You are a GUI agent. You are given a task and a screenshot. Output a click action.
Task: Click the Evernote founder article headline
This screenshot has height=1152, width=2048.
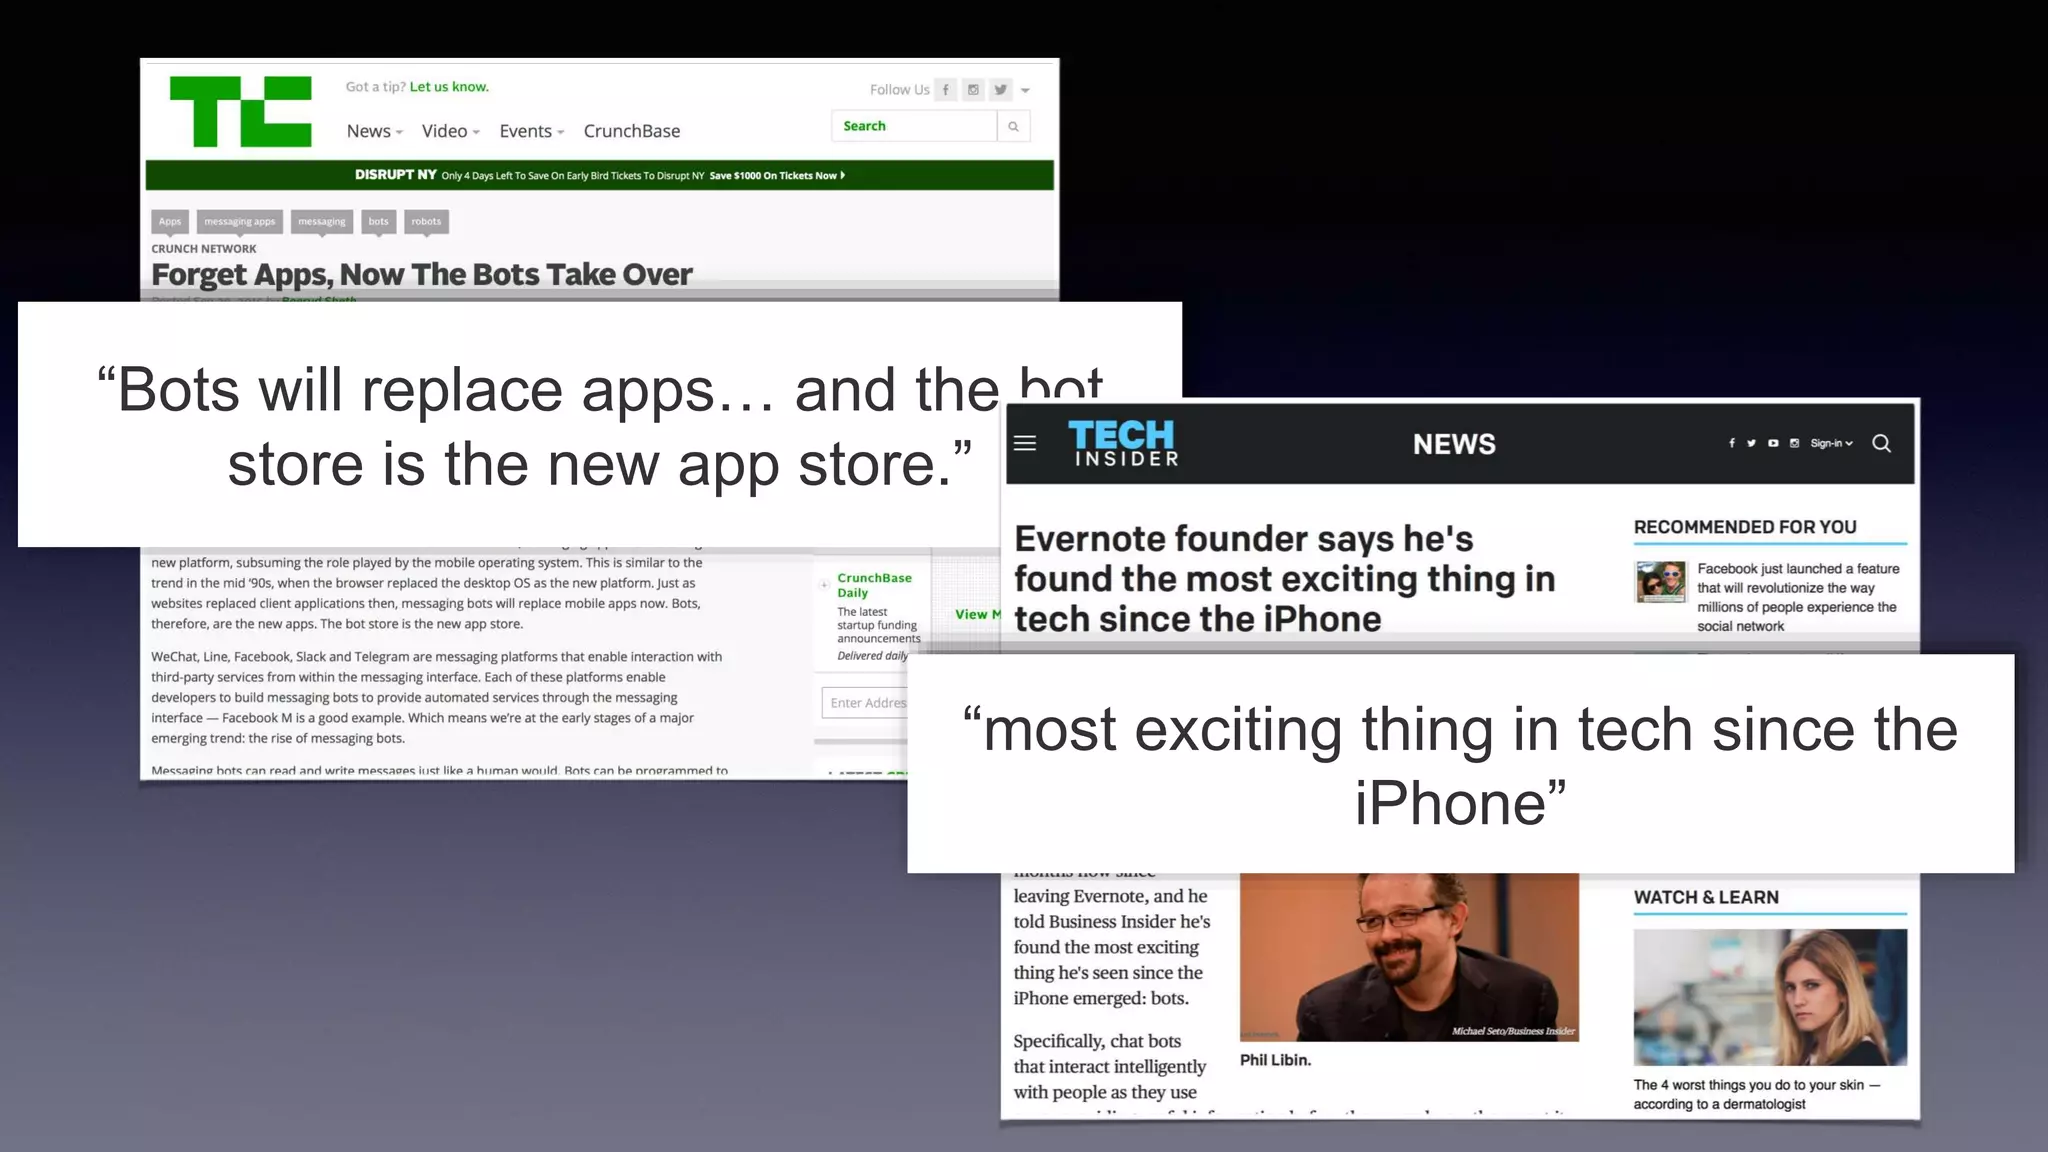pyautogui.click(x=1284, y=579)
